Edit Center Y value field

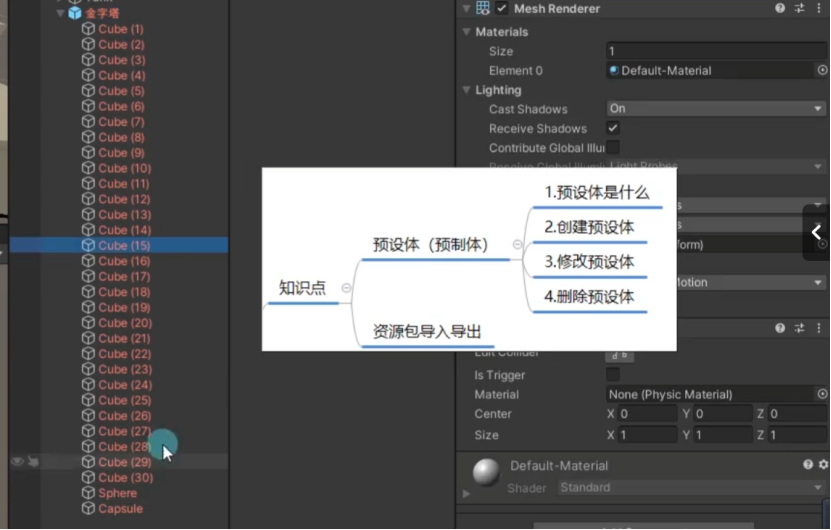click(722, 414)
